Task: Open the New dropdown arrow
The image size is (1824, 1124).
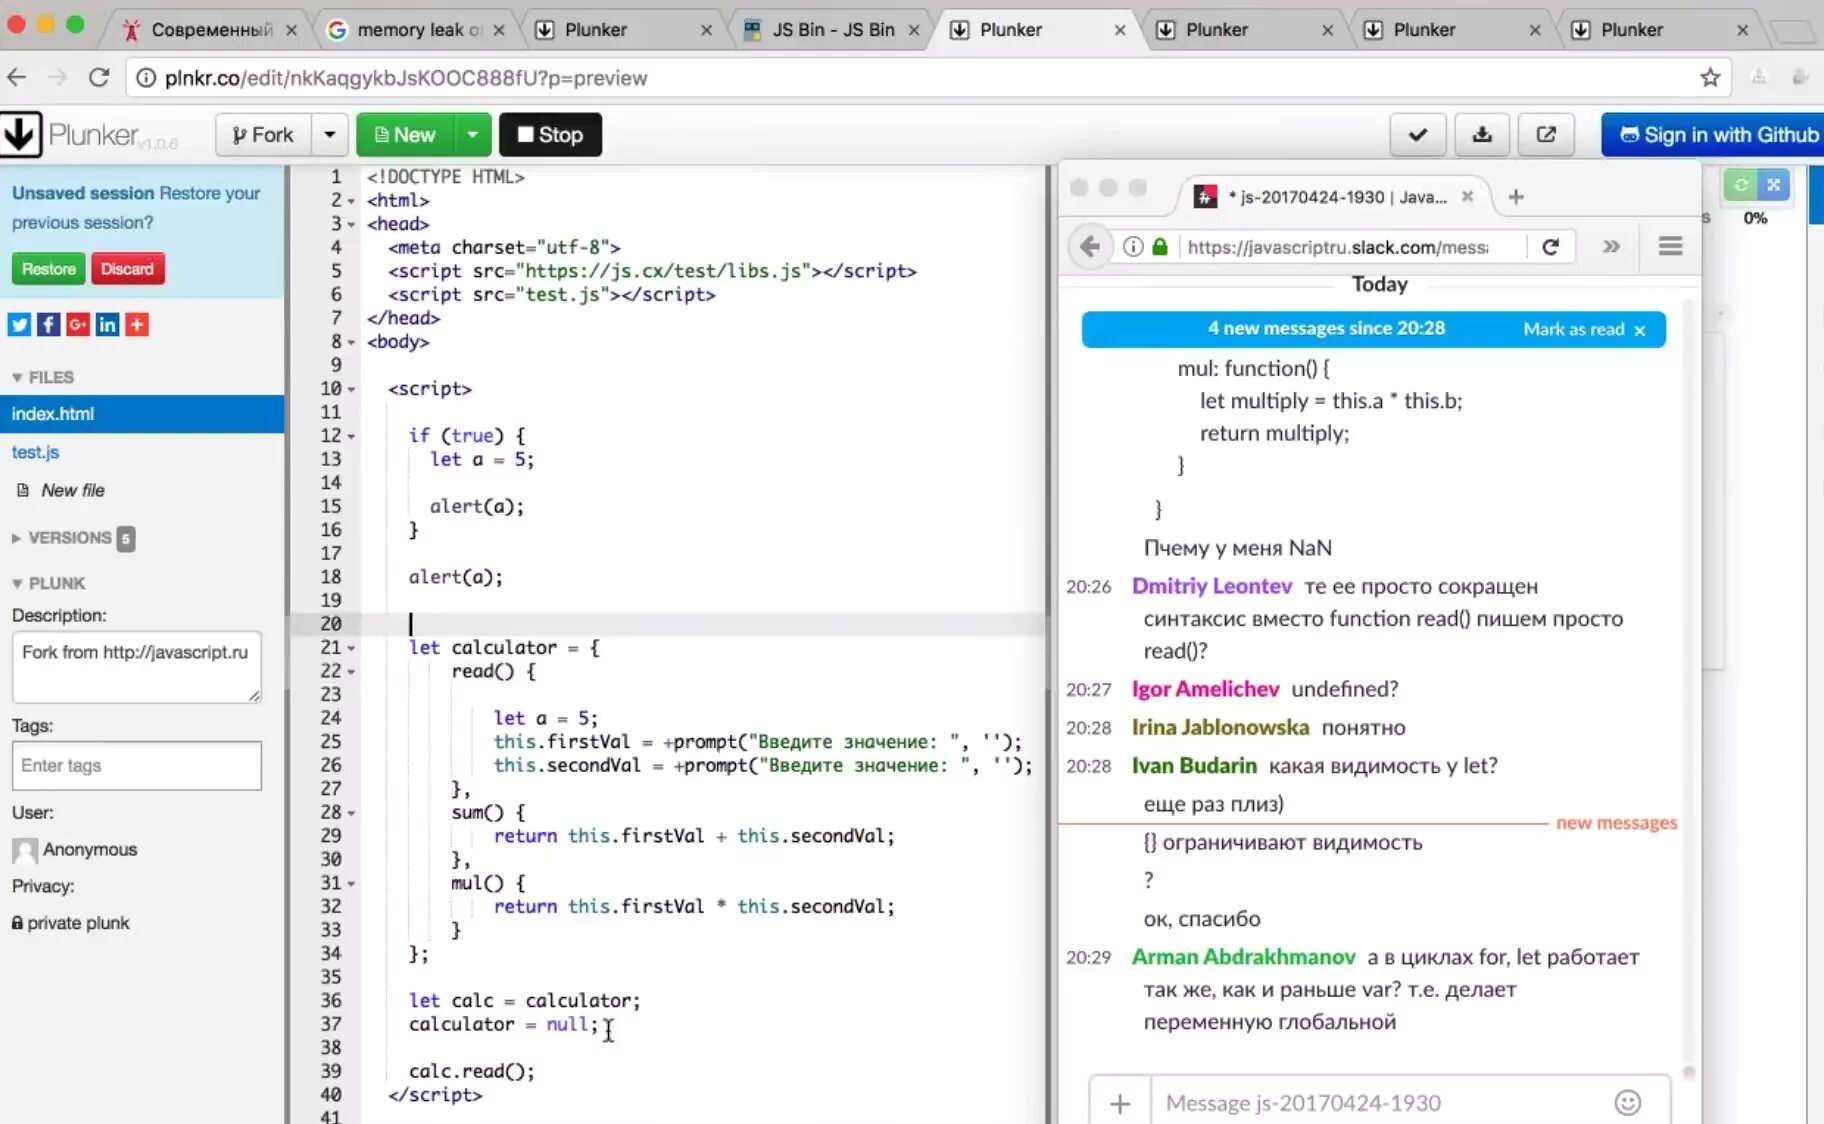Action: coord(473,135)
